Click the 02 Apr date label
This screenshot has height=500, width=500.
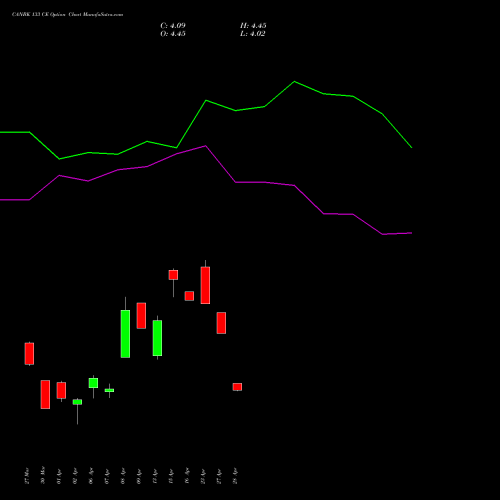click(75, 476)
